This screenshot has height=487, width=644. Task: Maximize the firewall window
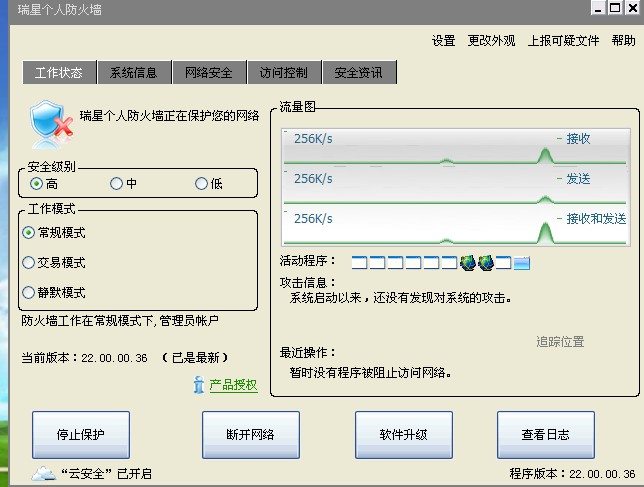tap(615, 8)
